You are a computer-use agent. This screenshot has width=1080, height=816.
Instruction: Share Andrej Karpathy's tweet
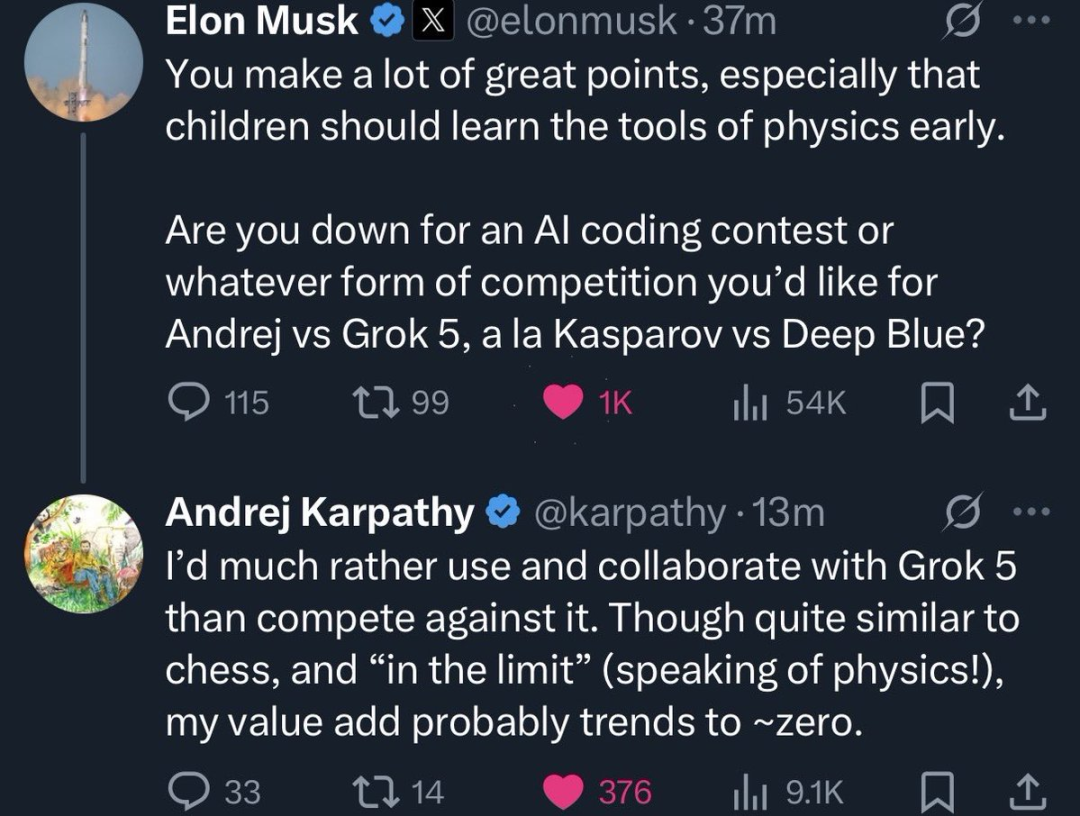[1029, 791]
